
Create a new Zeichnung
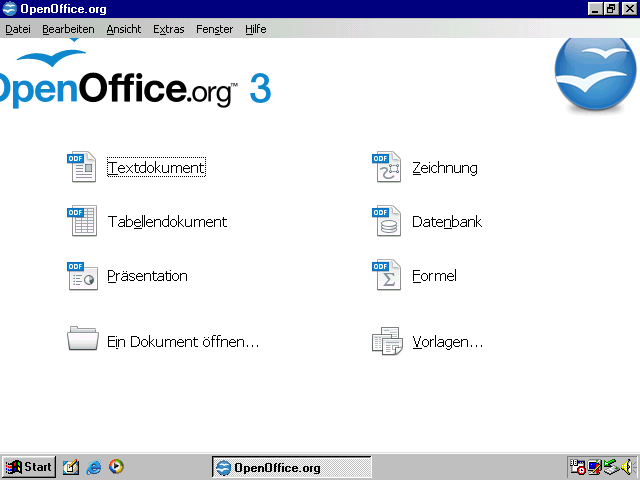tap(444, 168)
